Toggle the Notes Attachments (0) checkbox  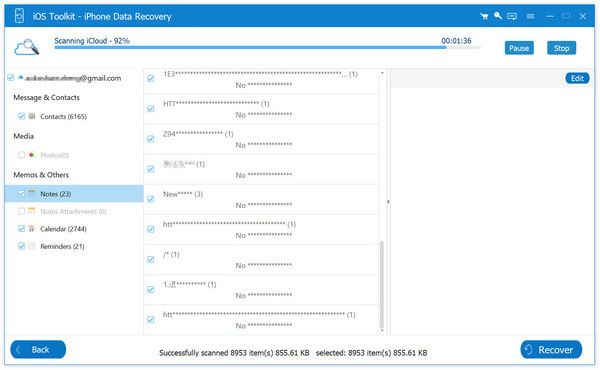[x=21, y=211]
